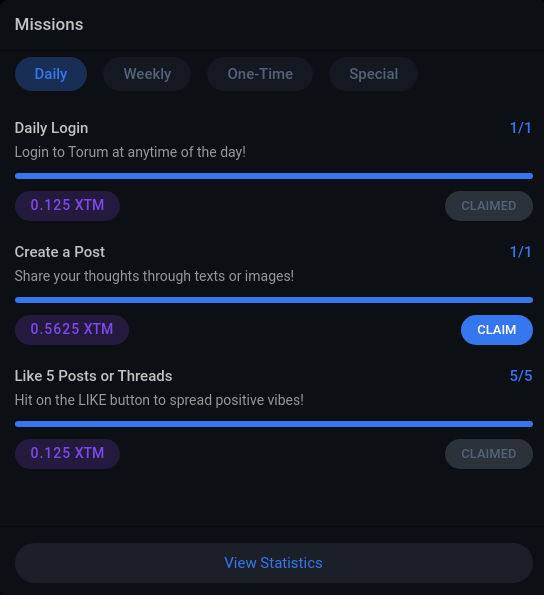Click the 0.125 XTM badge under Daily Login
Viewport: 544px width, 595px height.
coord(67,206)
